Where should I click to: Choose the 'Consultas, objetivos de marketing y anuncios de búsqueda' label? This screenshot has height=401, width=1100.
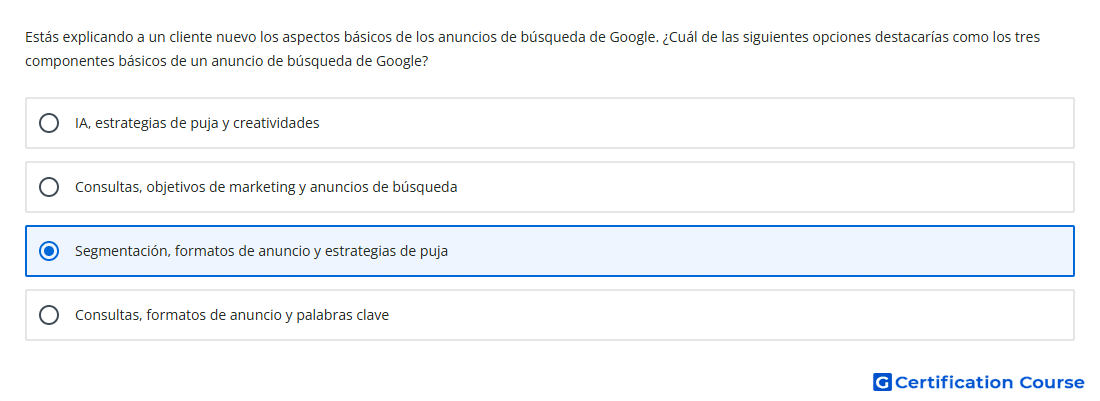[x=266, y=187]
